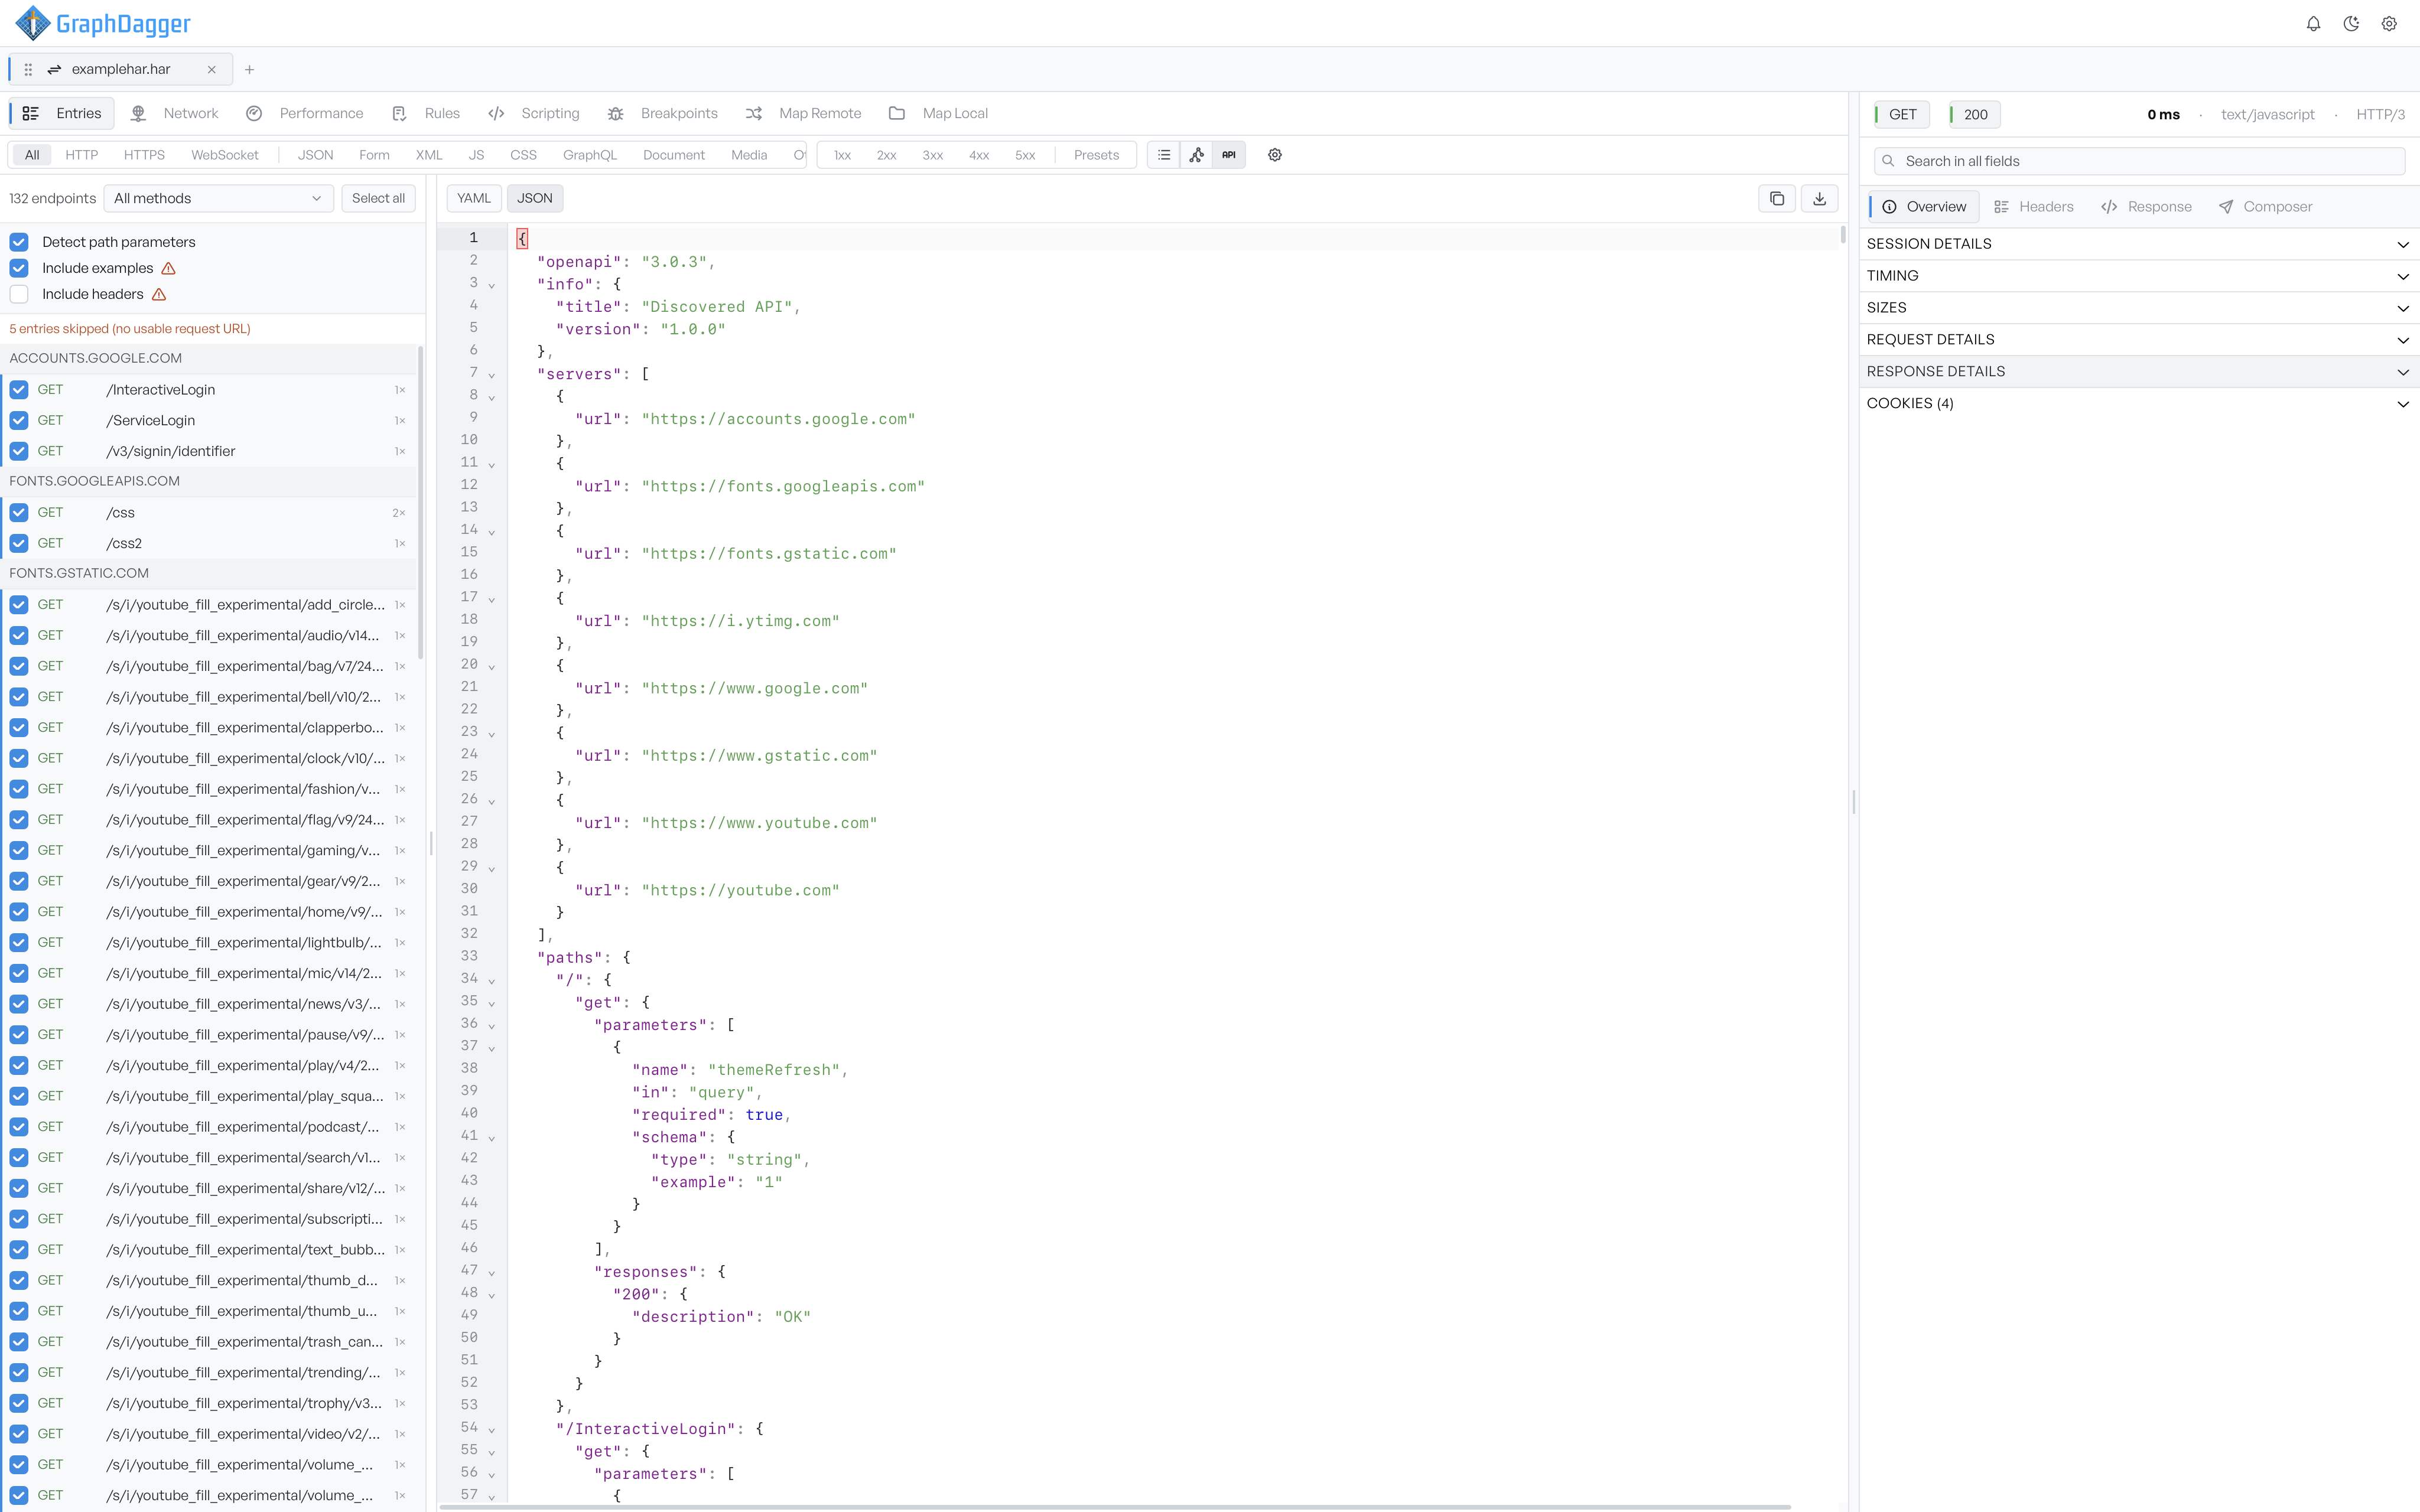Open the Performance tab
Screen dimensions: 2420x1512
305,113
